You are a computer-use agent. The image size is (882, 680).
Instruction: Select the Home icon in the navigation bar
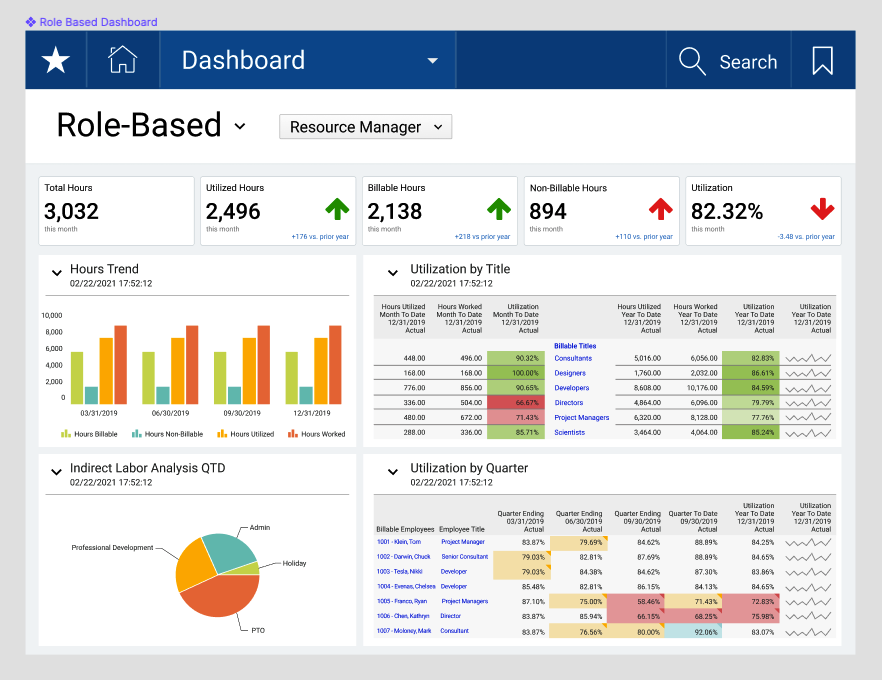tap(122, 60)
